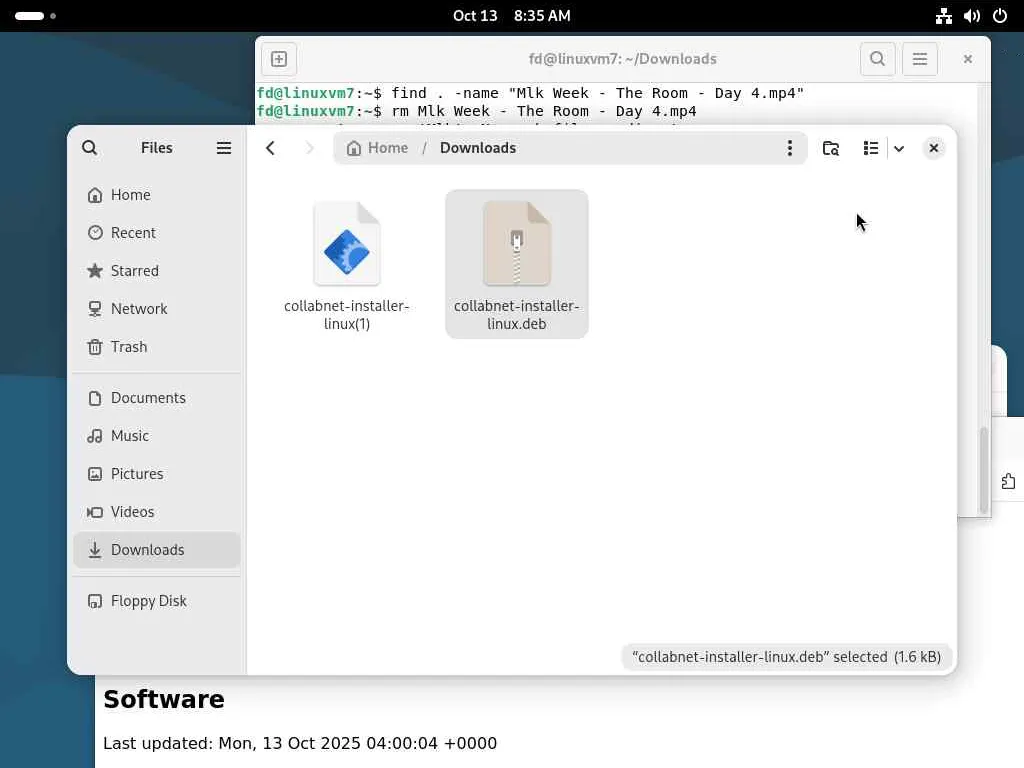The image size is (1024, 768).
Task: Select Downloads in the sidebar
Action: [x=157, y=549]
